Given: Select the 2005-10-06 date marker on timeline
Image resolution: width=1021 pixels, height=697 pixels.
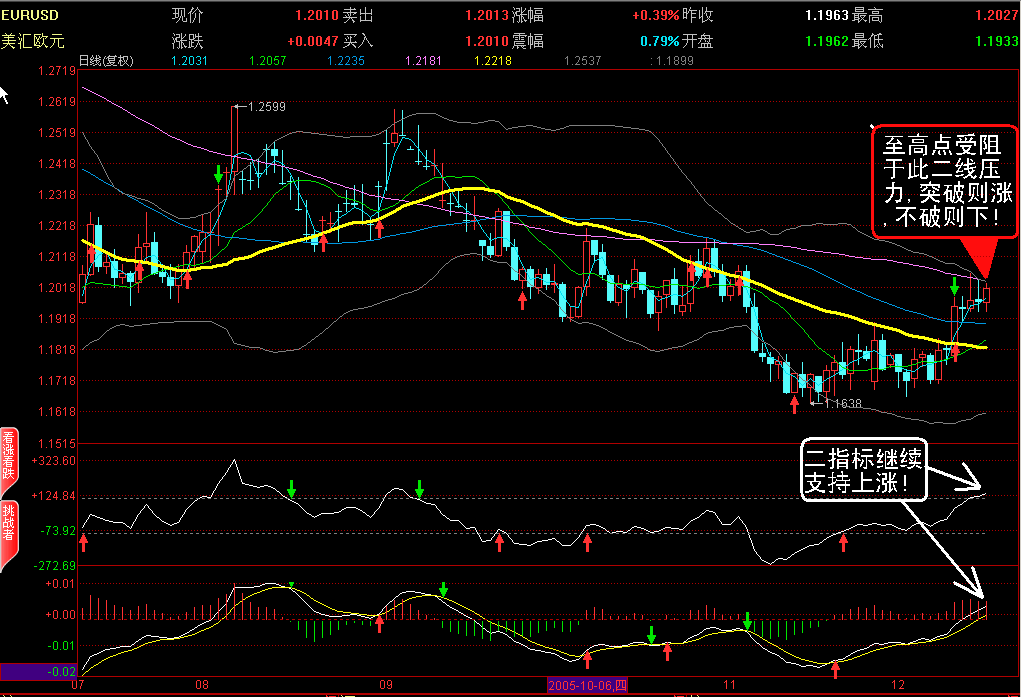Looking at the screenshot, I should pos(587,685).
